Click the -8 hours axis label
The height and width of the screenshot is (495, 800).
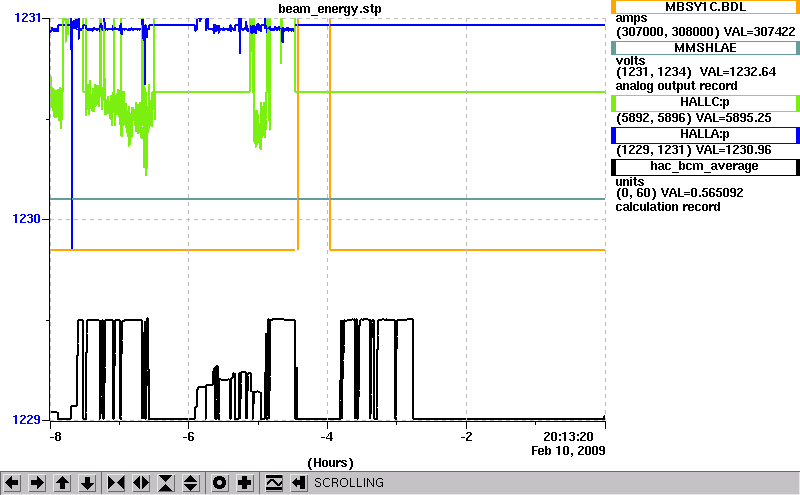point(56,437)
